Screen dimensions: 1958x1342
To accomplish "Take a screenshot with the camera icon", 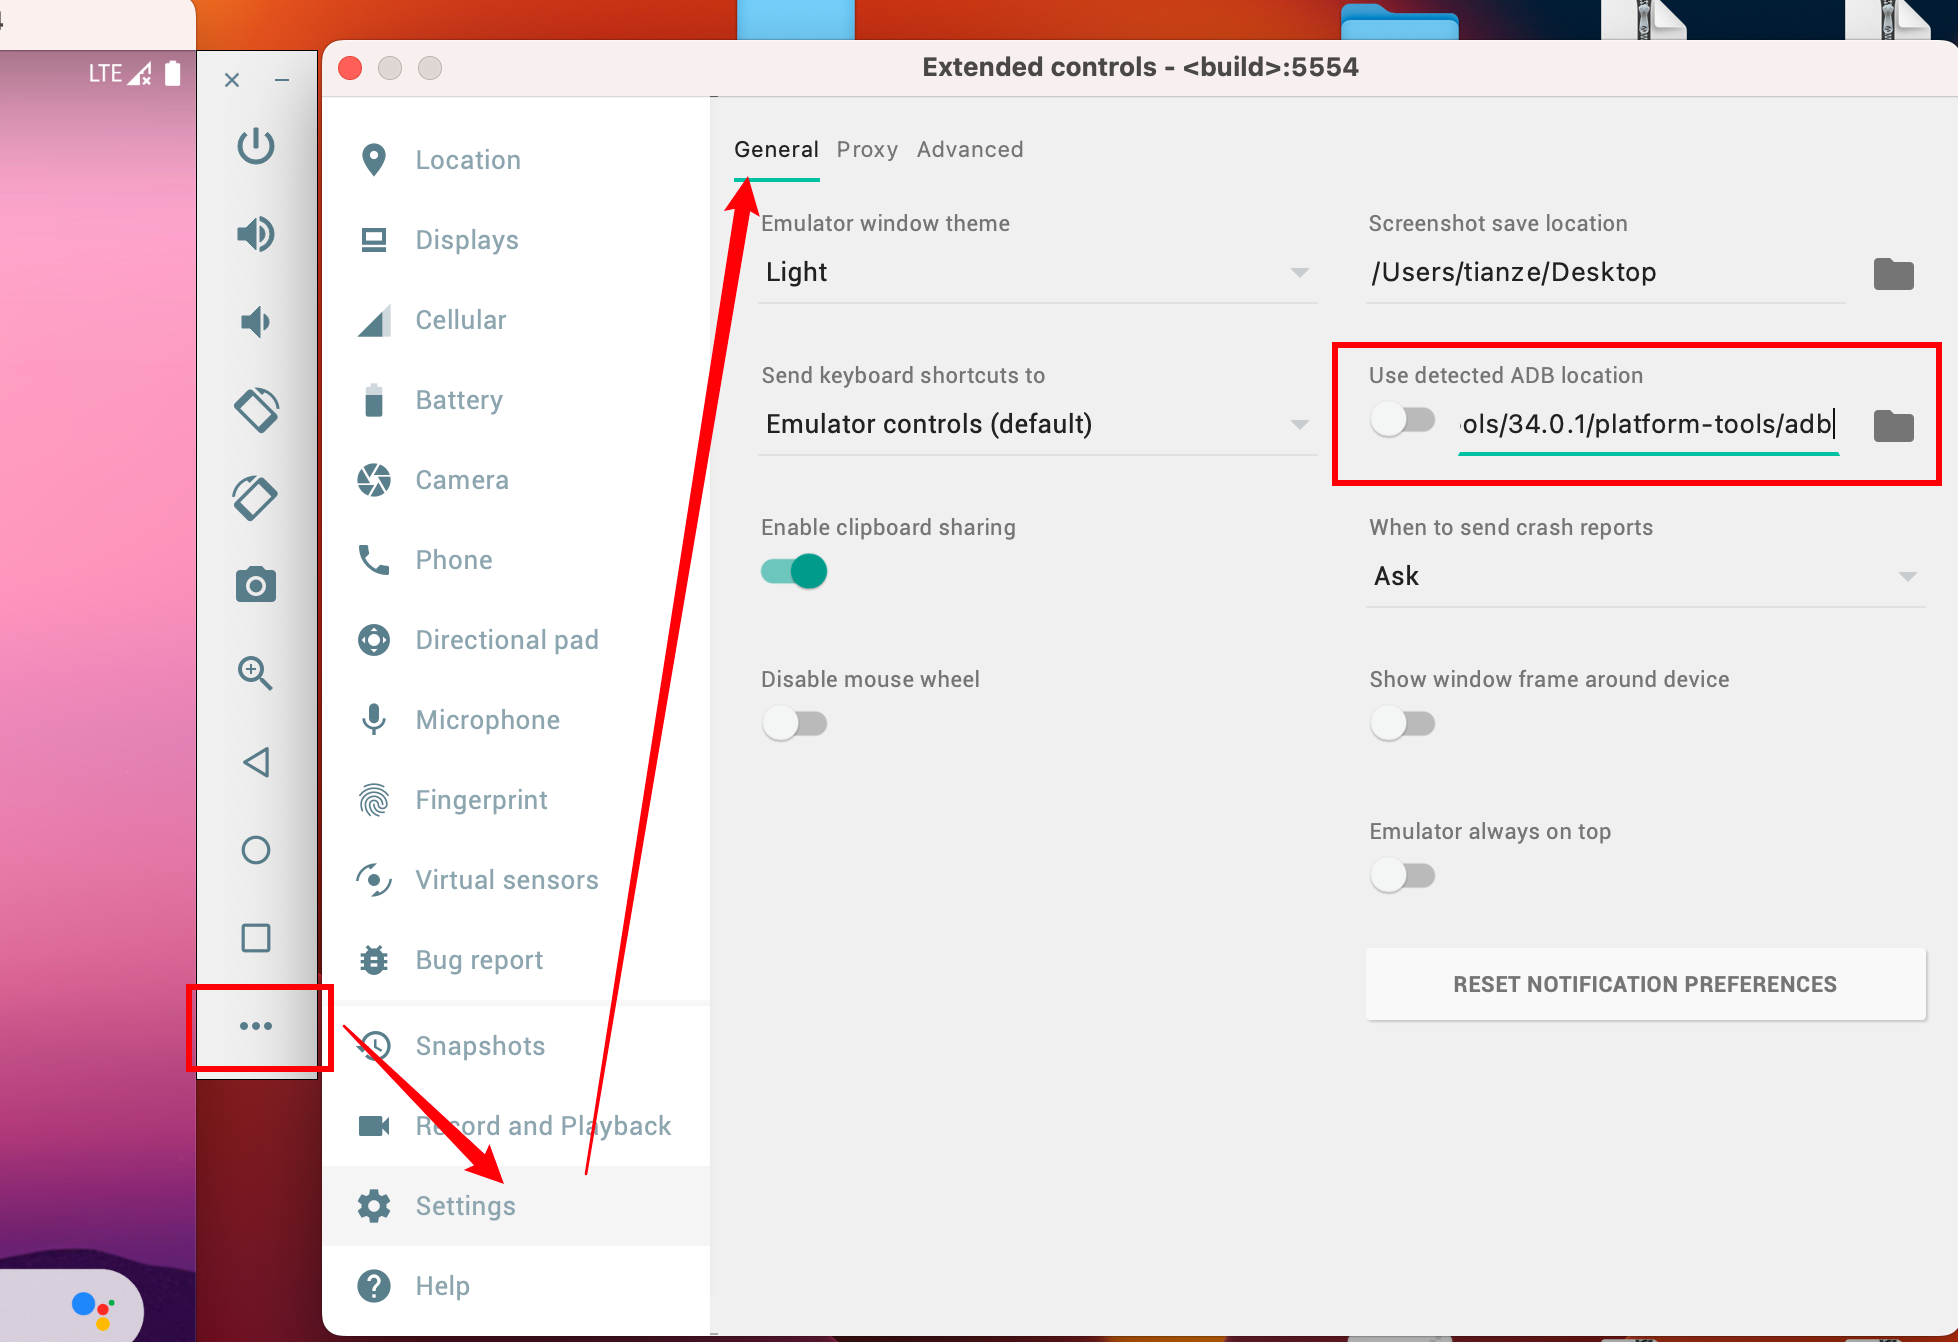I will pos(256,585).
